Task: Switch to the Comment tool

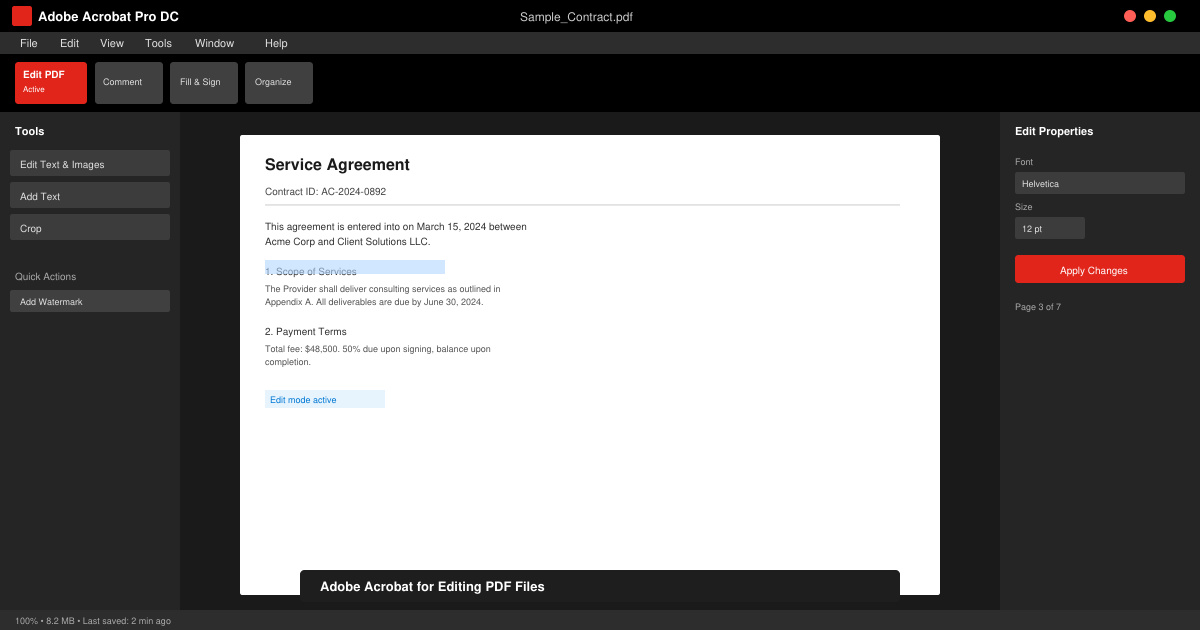Action: (x=129, y=83)
